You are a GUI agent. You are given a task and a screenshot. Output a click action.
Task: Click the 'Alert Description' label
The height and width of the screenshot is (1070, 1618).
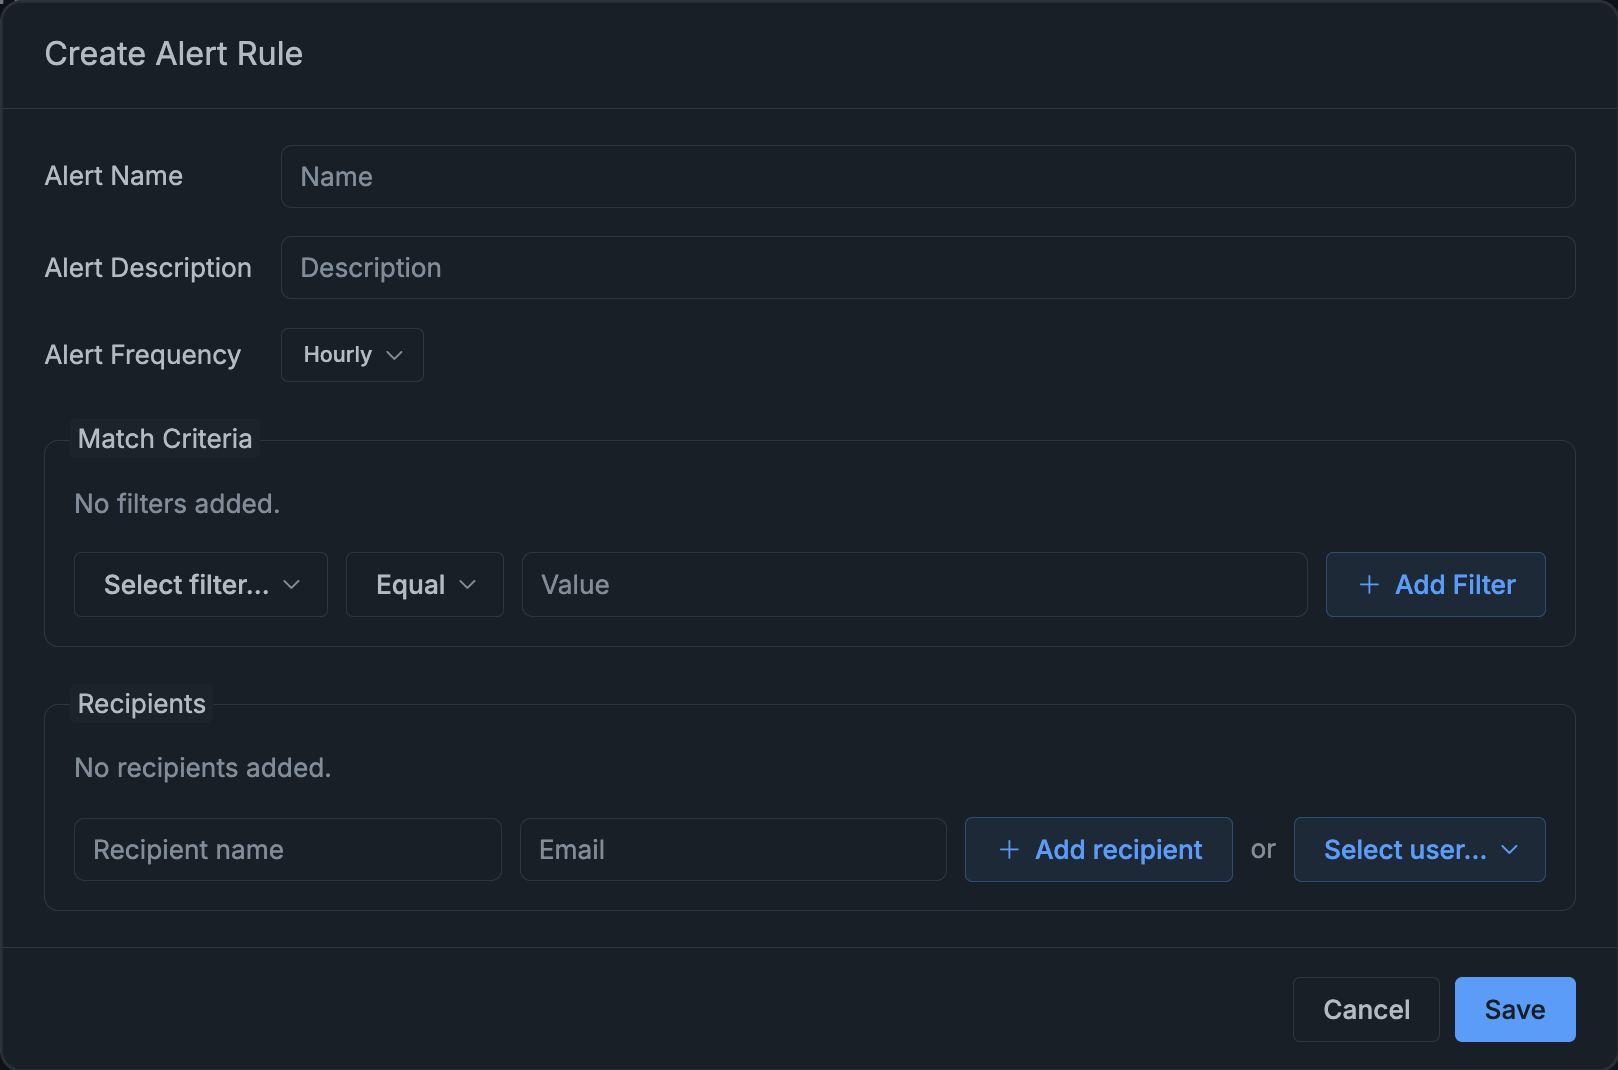pos(148,268)
